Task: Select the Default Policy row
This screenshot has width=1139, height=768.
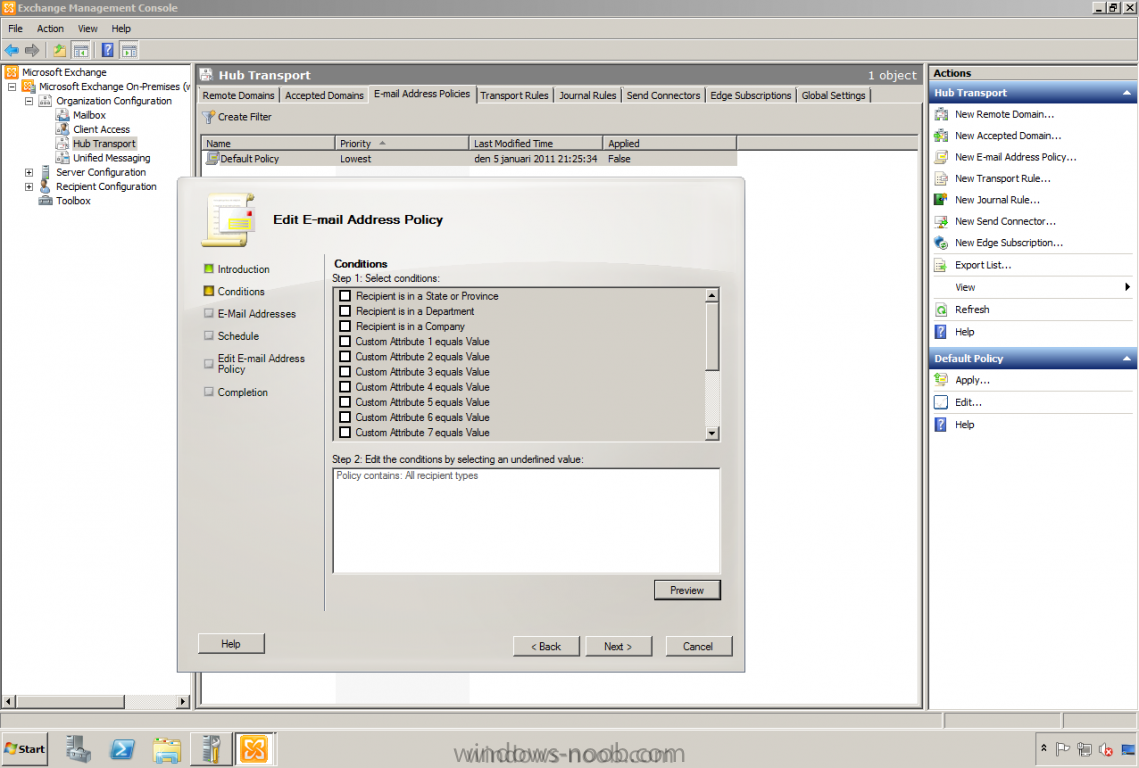Action: 469,159
